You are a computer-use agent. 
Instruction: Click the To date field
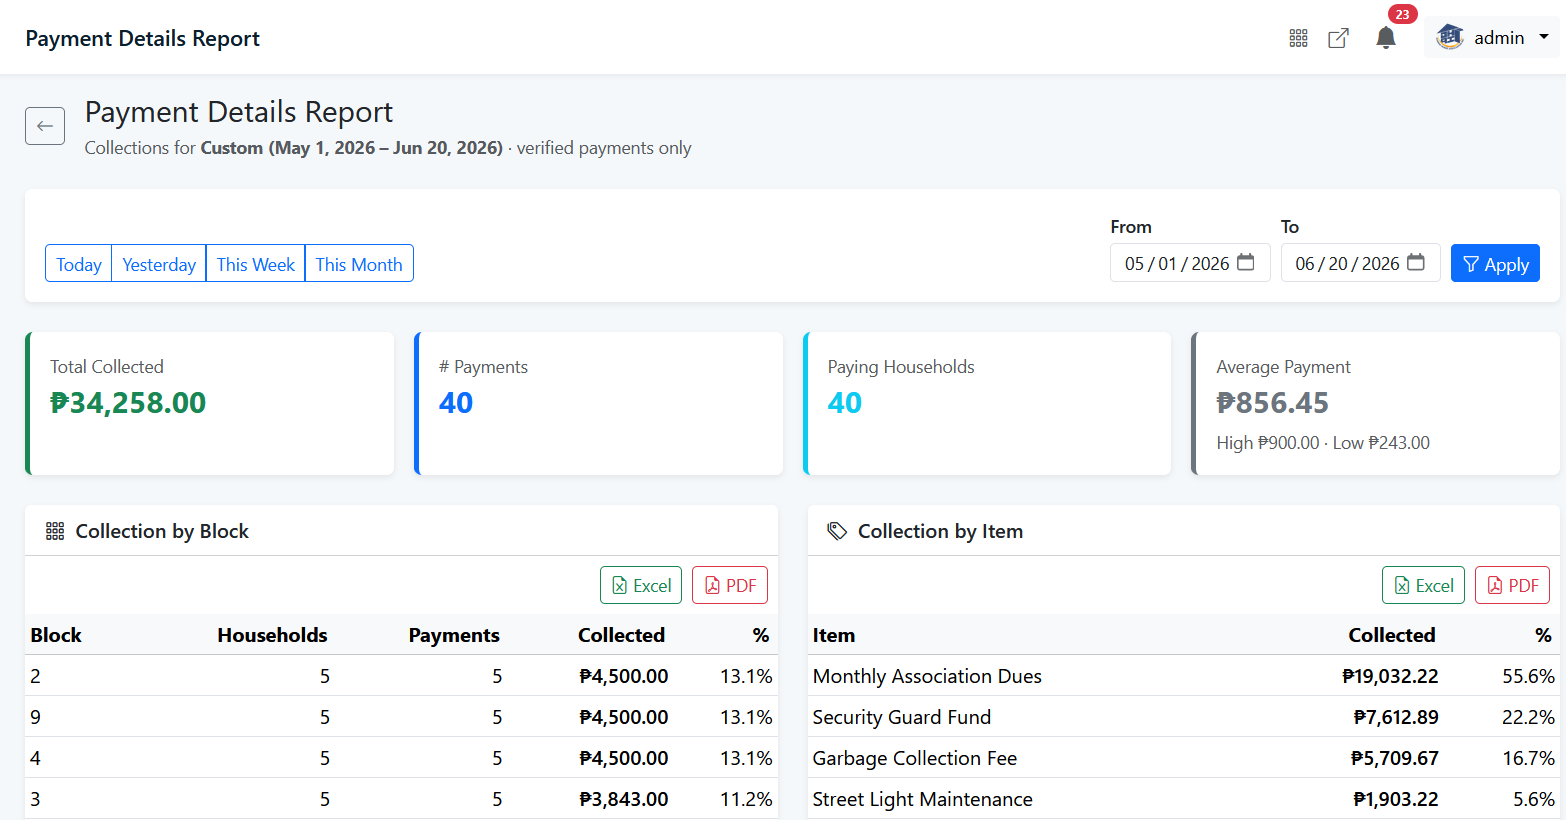(x=1360, y=263)
